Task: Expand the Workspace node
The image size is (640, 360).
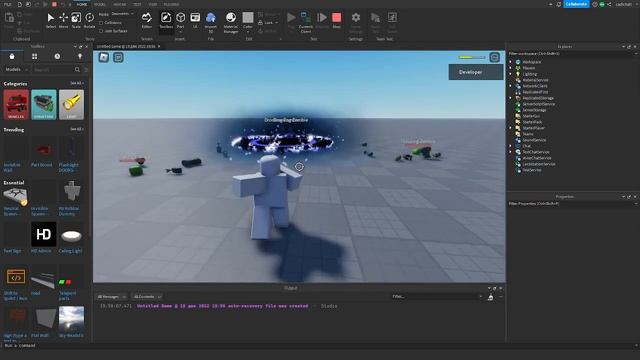Action: 510,62
